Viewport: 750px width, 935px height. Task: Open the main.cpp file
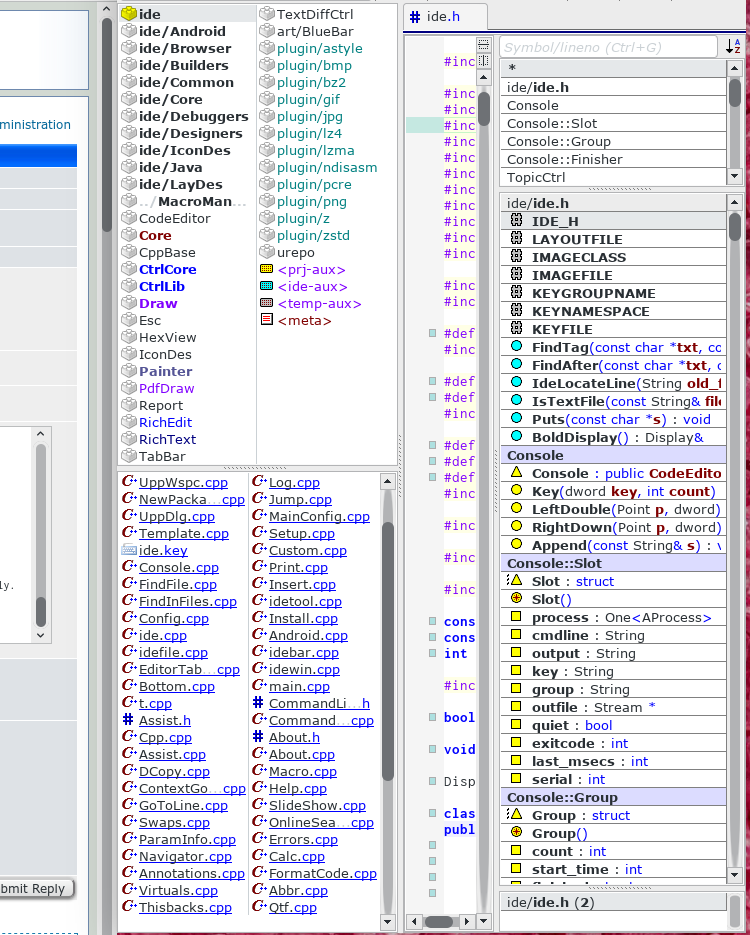pos(299,686)
